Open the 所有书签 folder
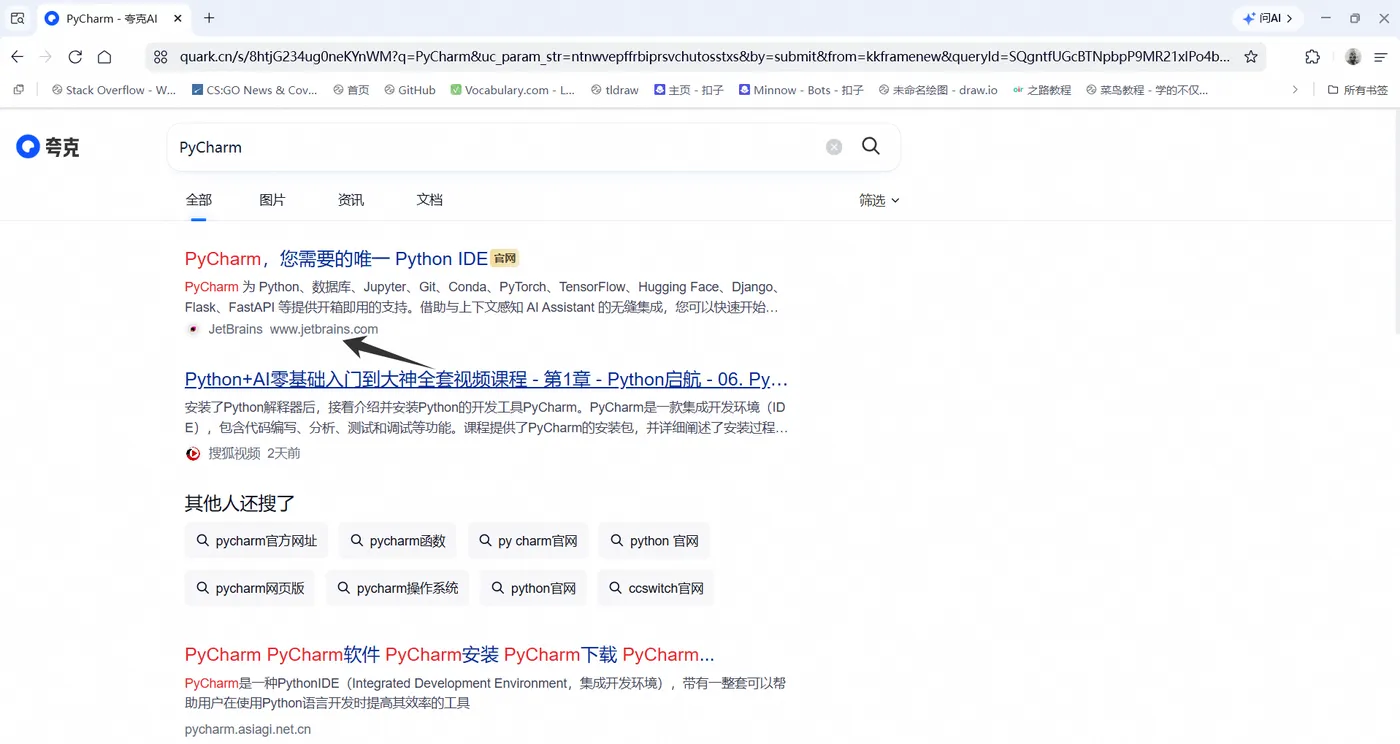1400x744 pixels. click(1358, 90)
